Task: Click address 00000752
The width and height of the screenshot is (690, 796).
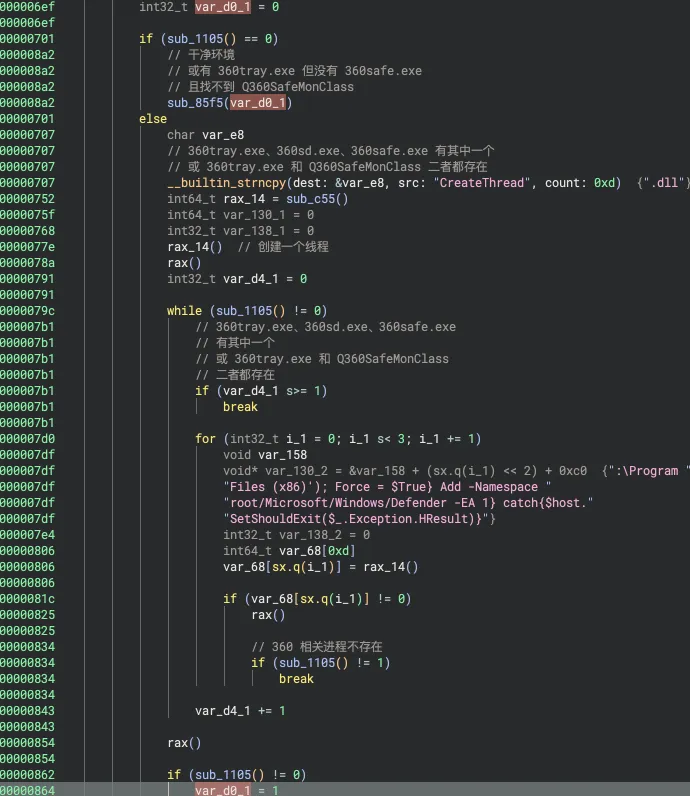Action: pos(27,198)
